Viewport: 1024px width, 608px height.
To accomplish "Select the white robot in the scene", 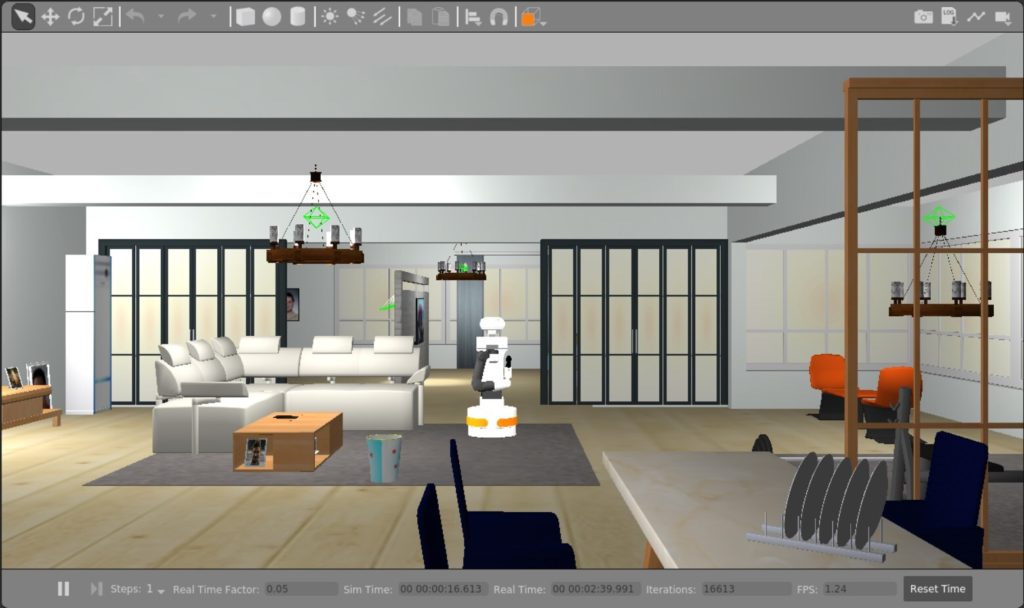I will click(x=492, y=377).
